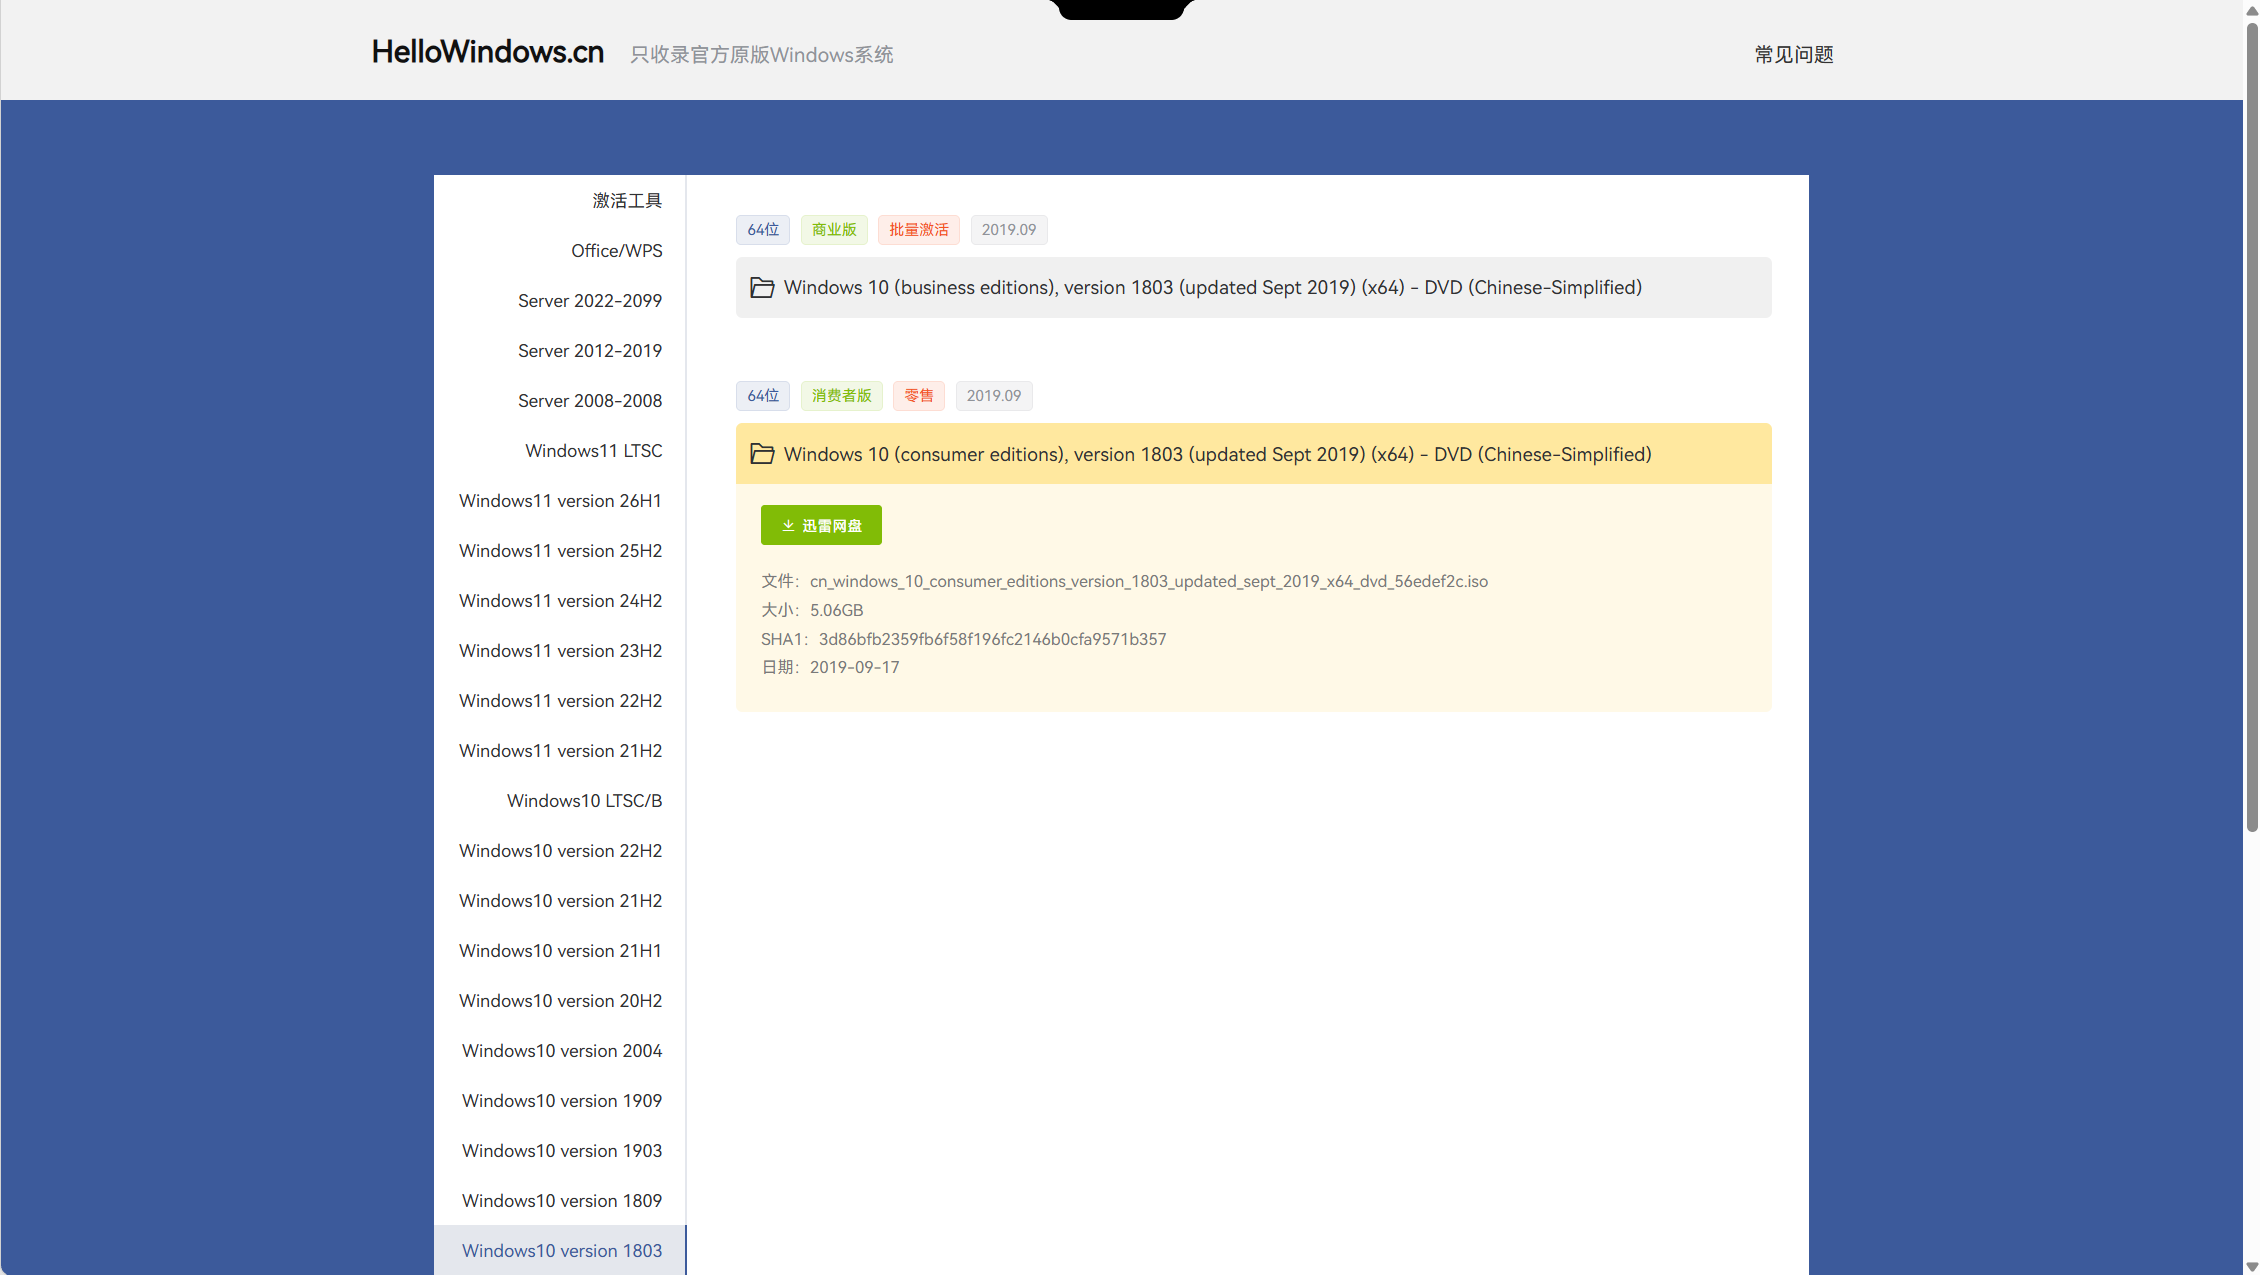The image size is (2260, 1275).
Task: Click the 5.06GB file size value
Action: tap(837, 610)
